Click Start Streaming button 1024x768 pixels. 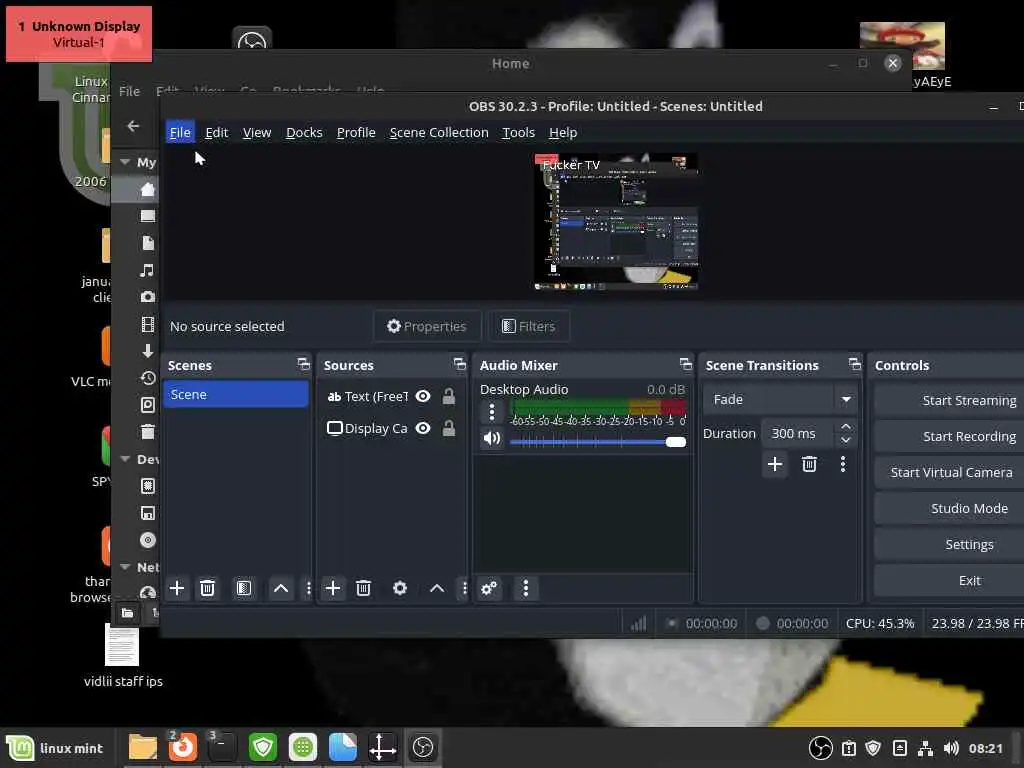coord(950,400)
